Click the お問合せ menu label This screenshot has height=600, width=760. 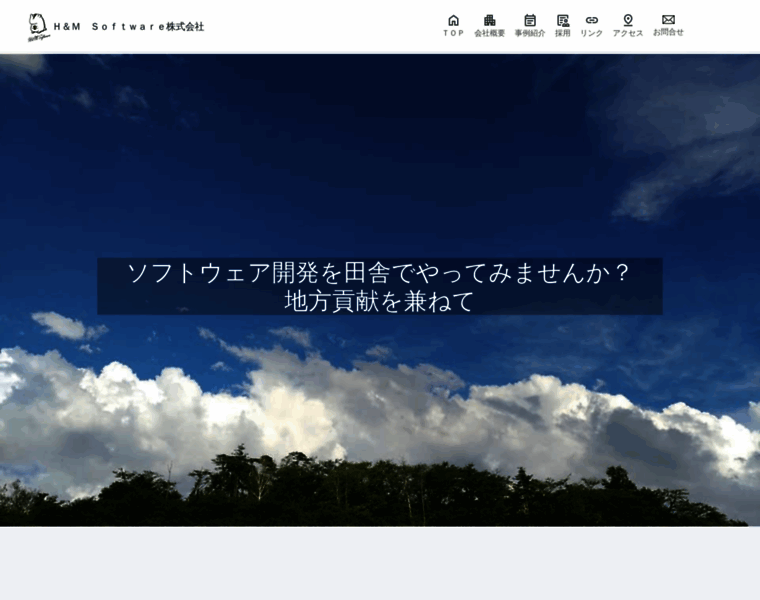click(x=668, y=32)
